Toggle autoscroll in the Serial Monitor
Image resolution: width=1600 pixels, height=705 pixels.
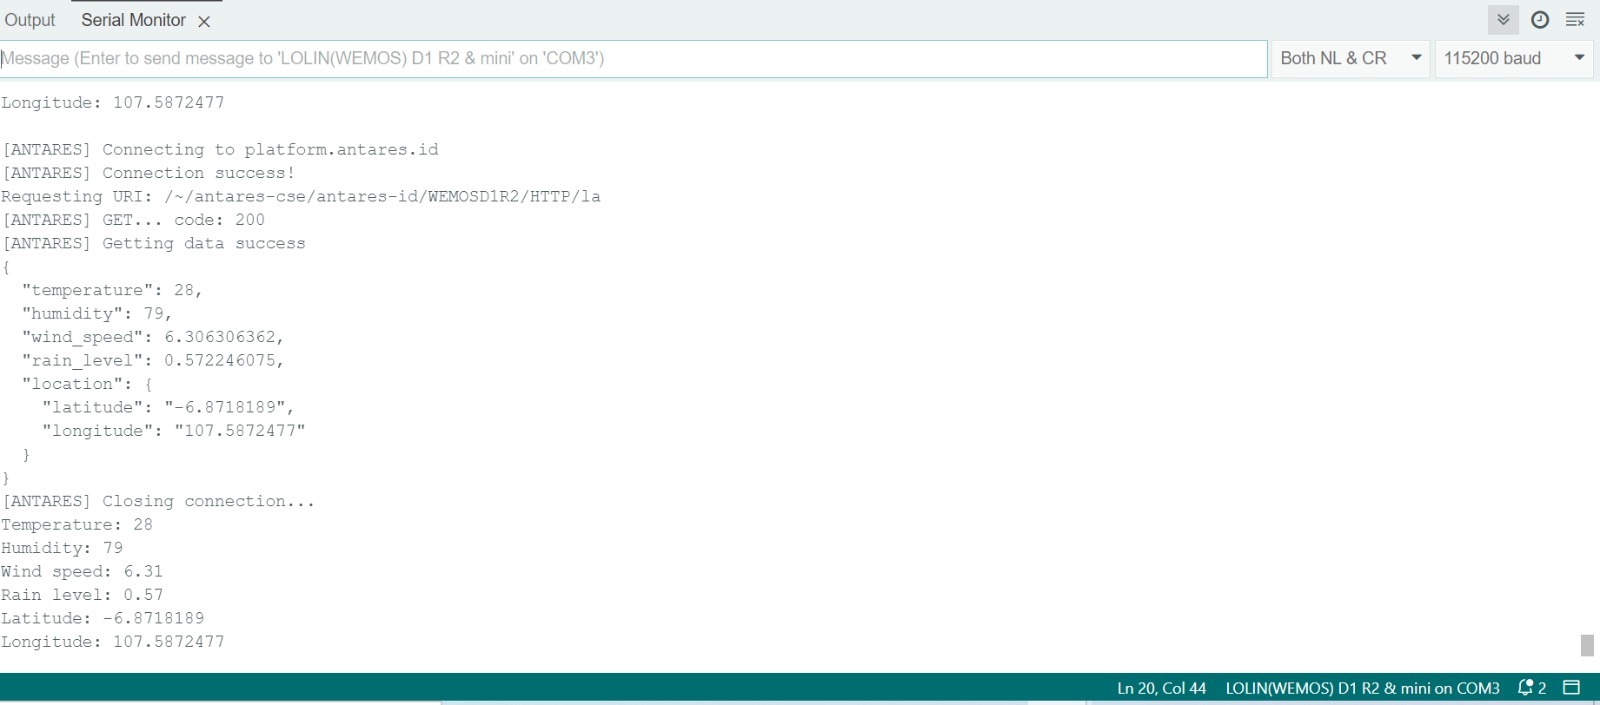point(1503,20)
